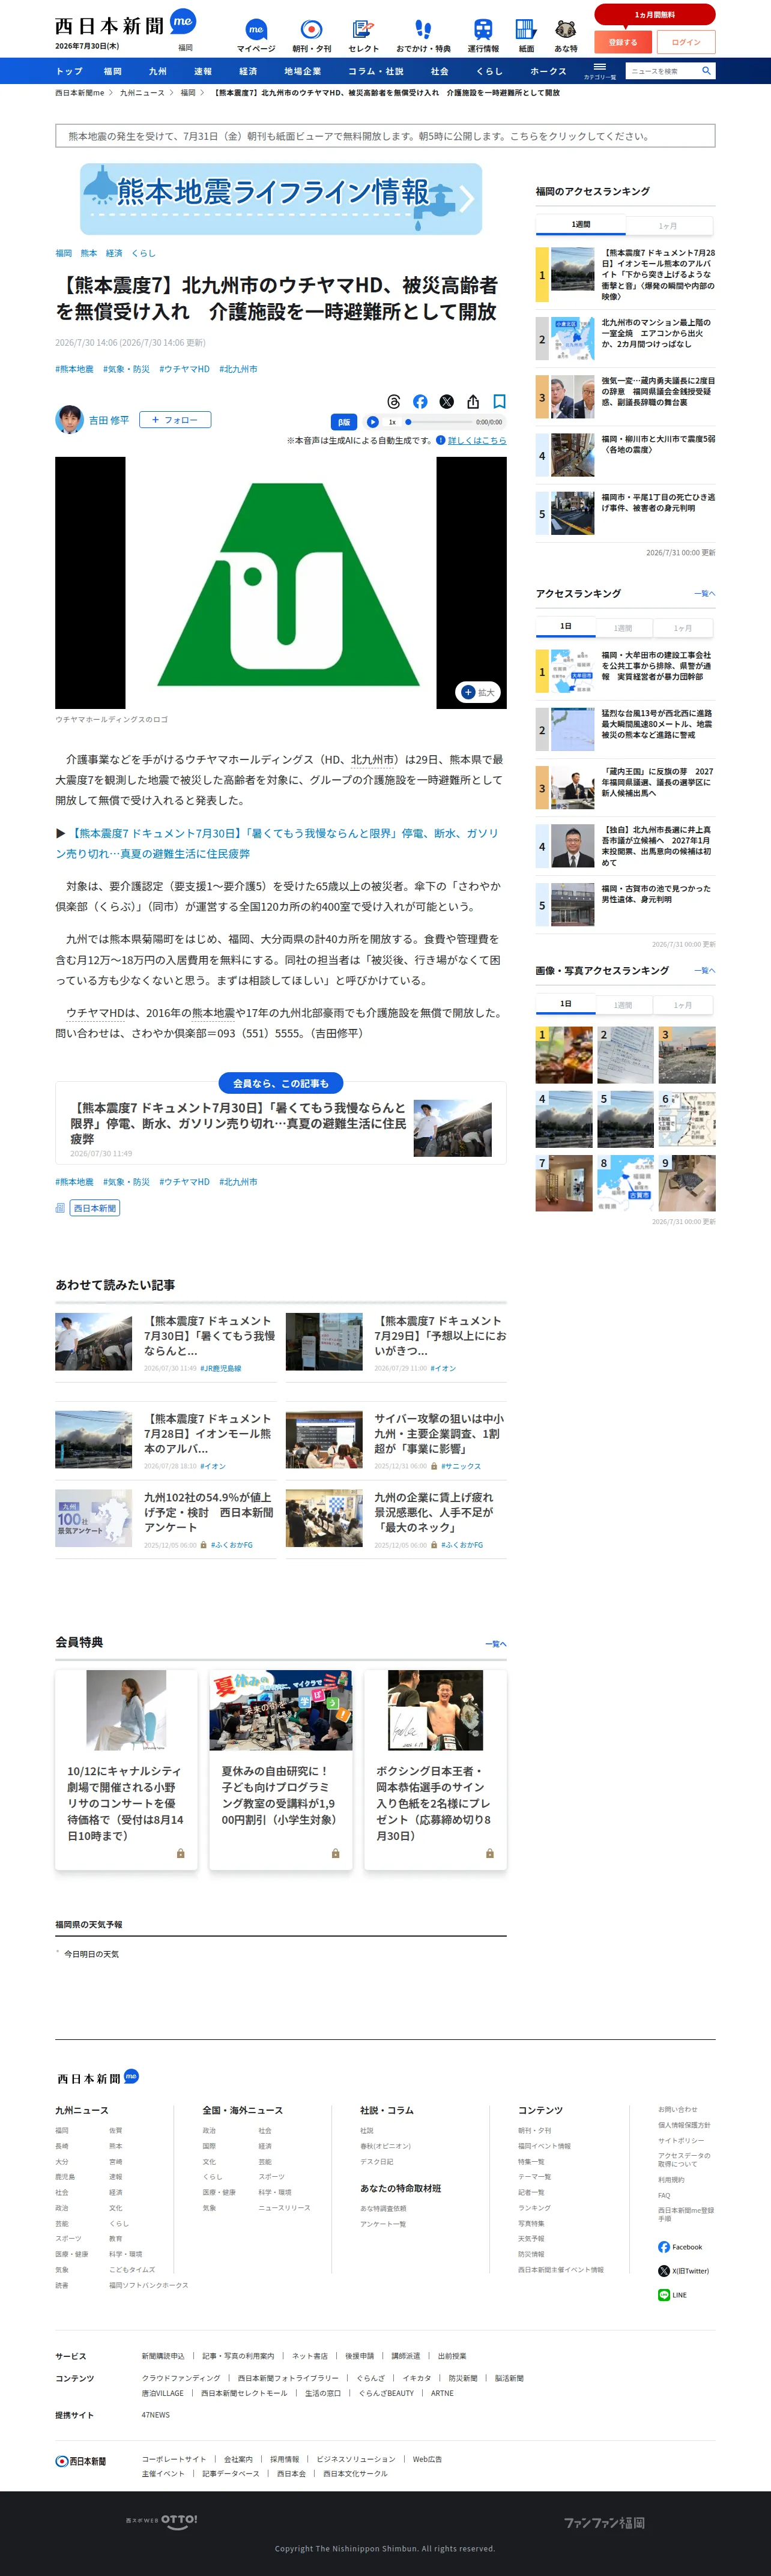The height and width of the screenshot is (2576, 771).
Task: Click the 九州ニュース breadcrumb link
Action: (142, 93)
